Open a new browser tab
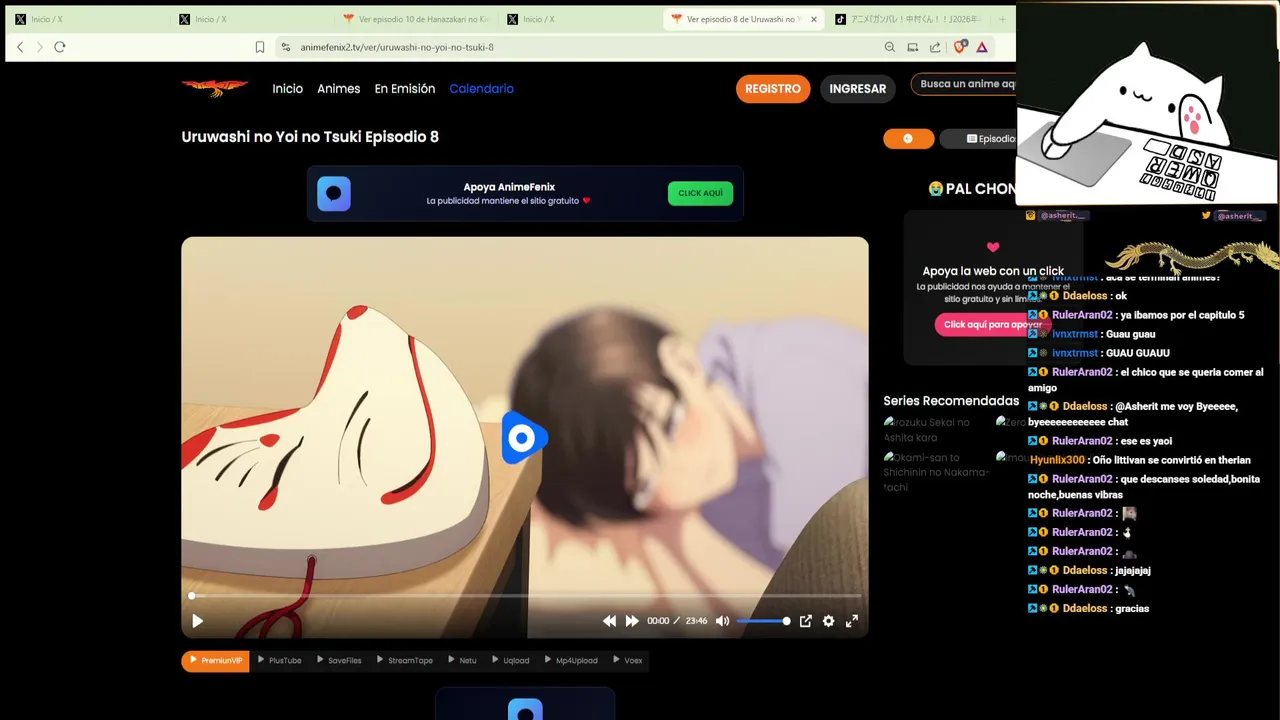The image size is (1280, 720). click(x=1002, y=19)
